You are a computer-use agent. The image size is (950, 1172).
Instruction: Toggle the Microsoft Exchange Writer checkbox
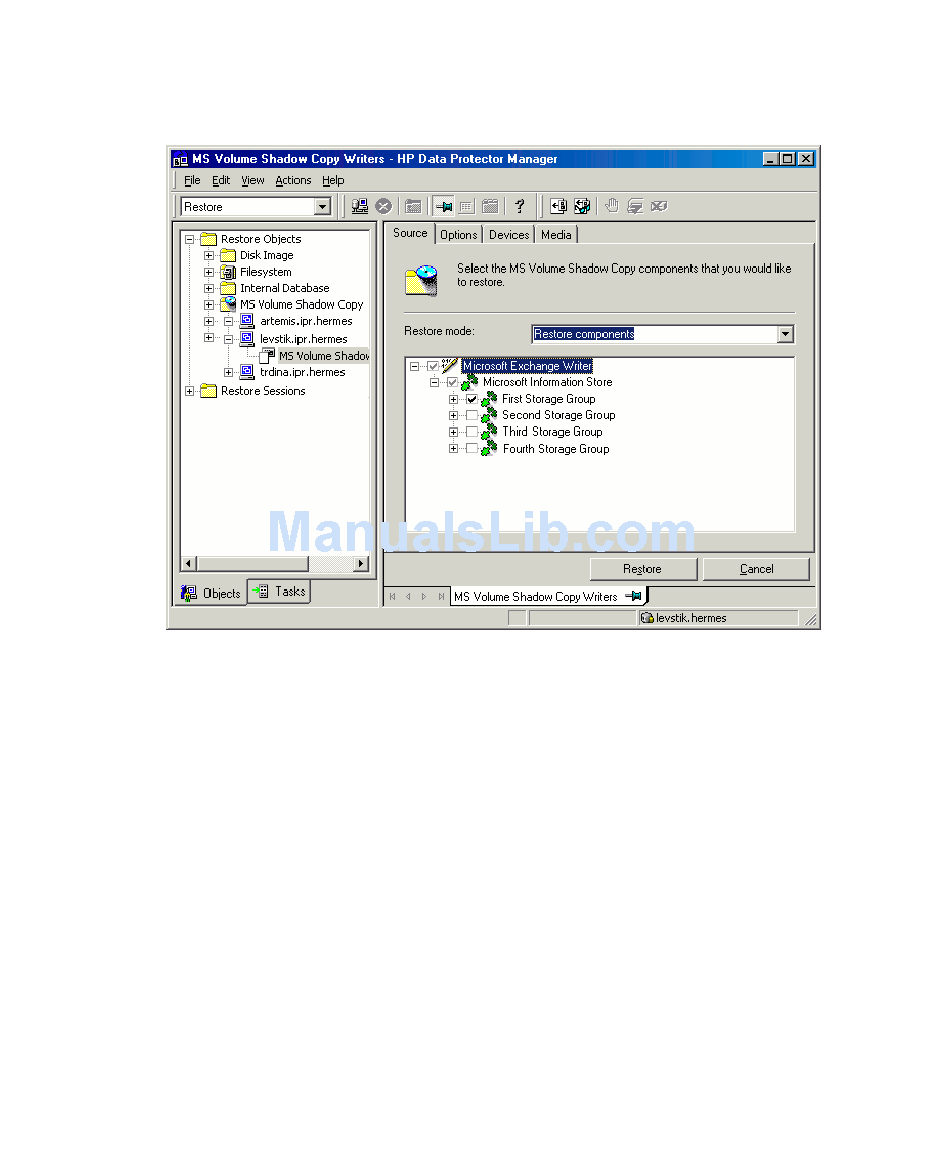tap(433, 366)
